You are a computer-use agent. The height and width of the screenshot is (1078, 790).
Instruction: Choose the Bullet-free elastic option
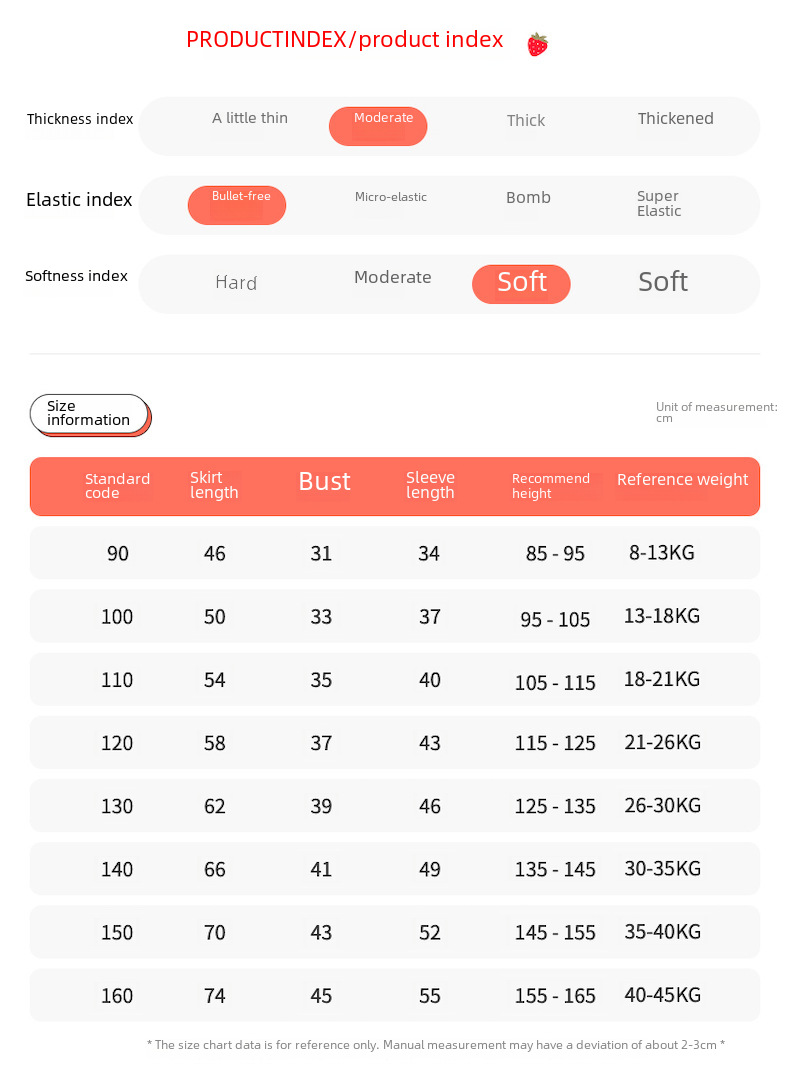237,205
